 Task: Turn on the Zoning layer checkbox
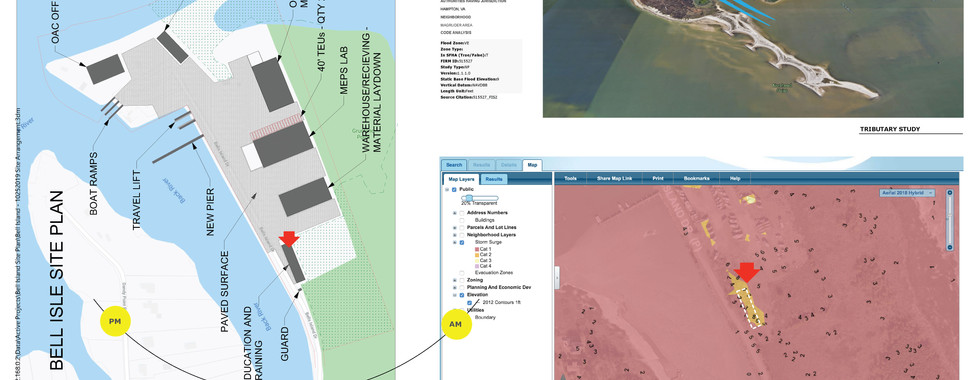(x=462, y=280)
